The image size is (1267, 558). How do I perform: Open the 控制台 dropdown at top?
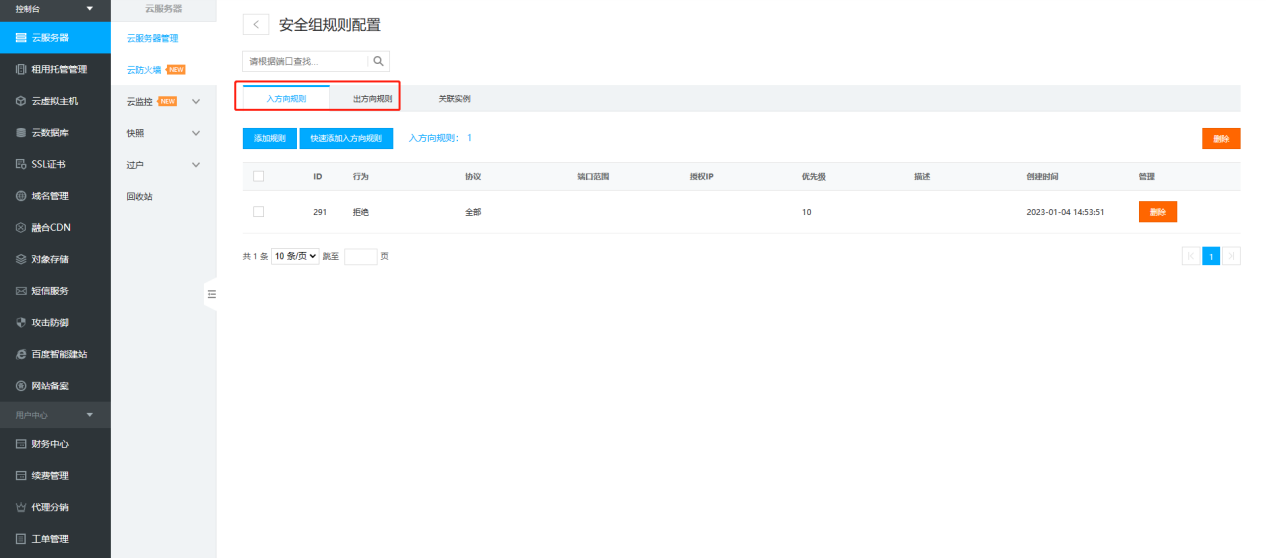(89, 8)
